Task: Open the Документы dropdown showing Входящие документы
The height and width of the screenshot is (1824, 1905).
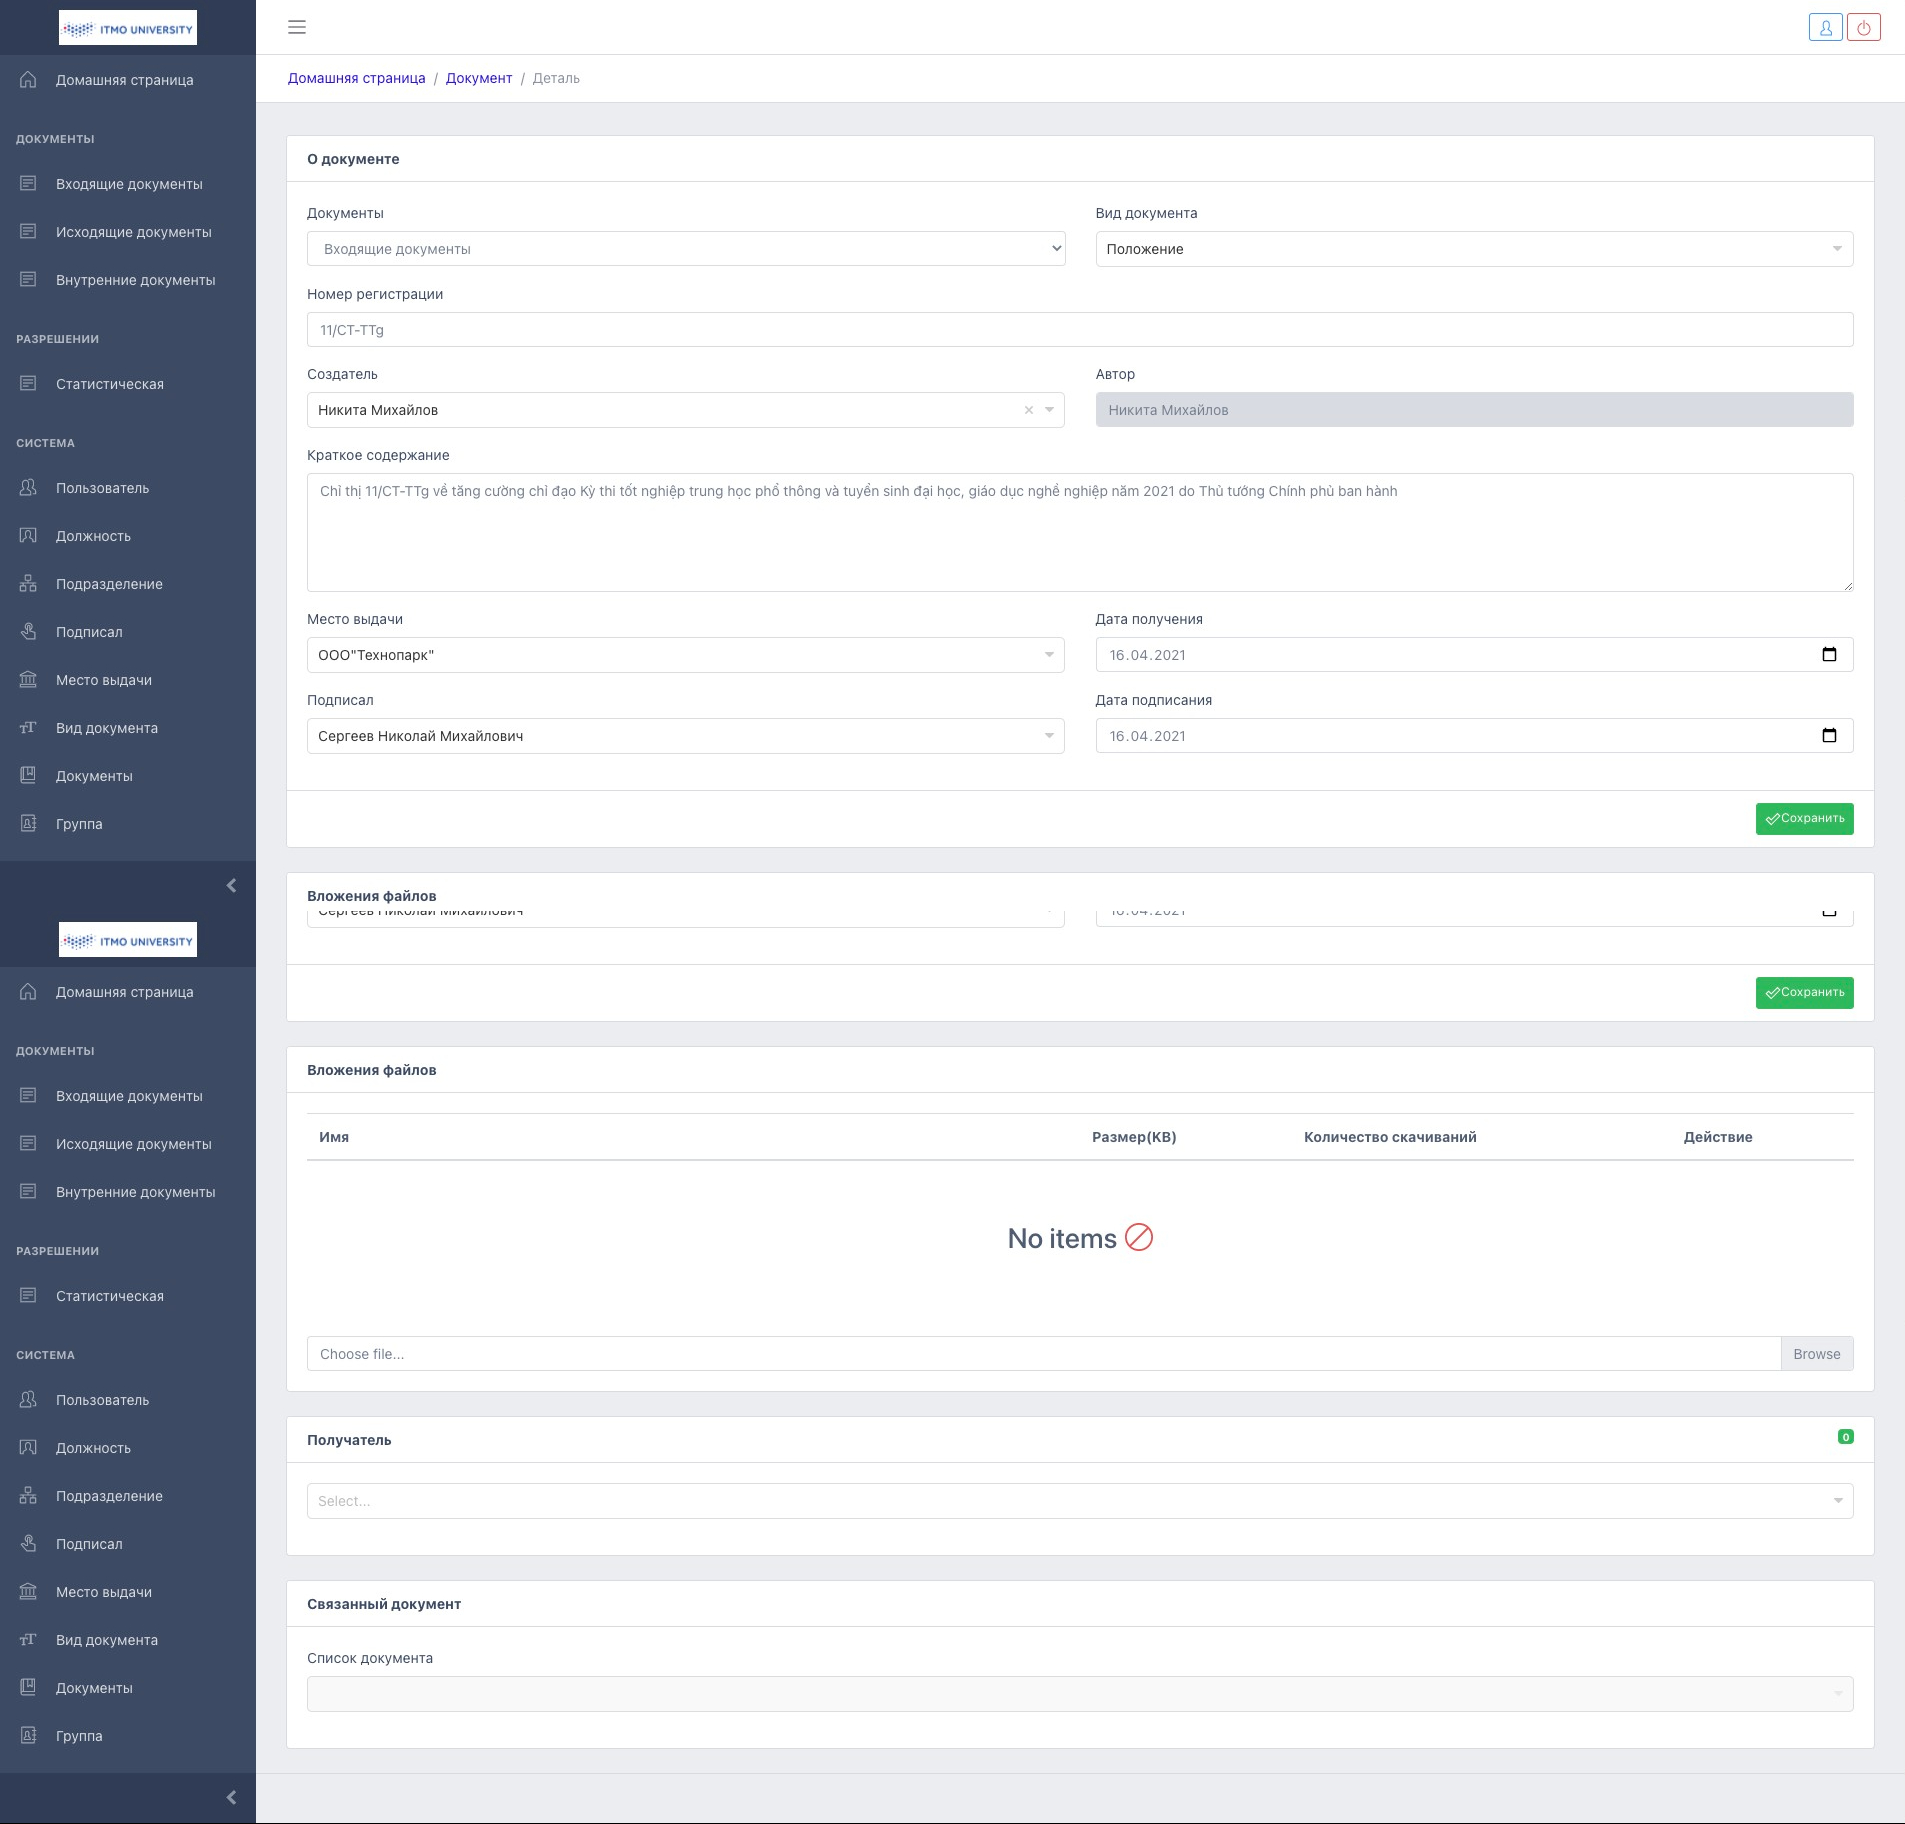Action: click(x=685, y=249)
